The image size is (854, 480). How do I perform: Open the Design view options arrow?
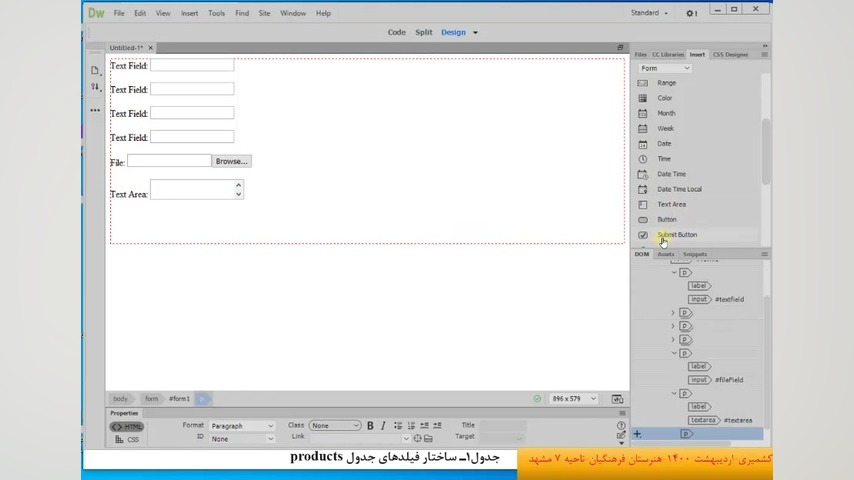[475, 33]
